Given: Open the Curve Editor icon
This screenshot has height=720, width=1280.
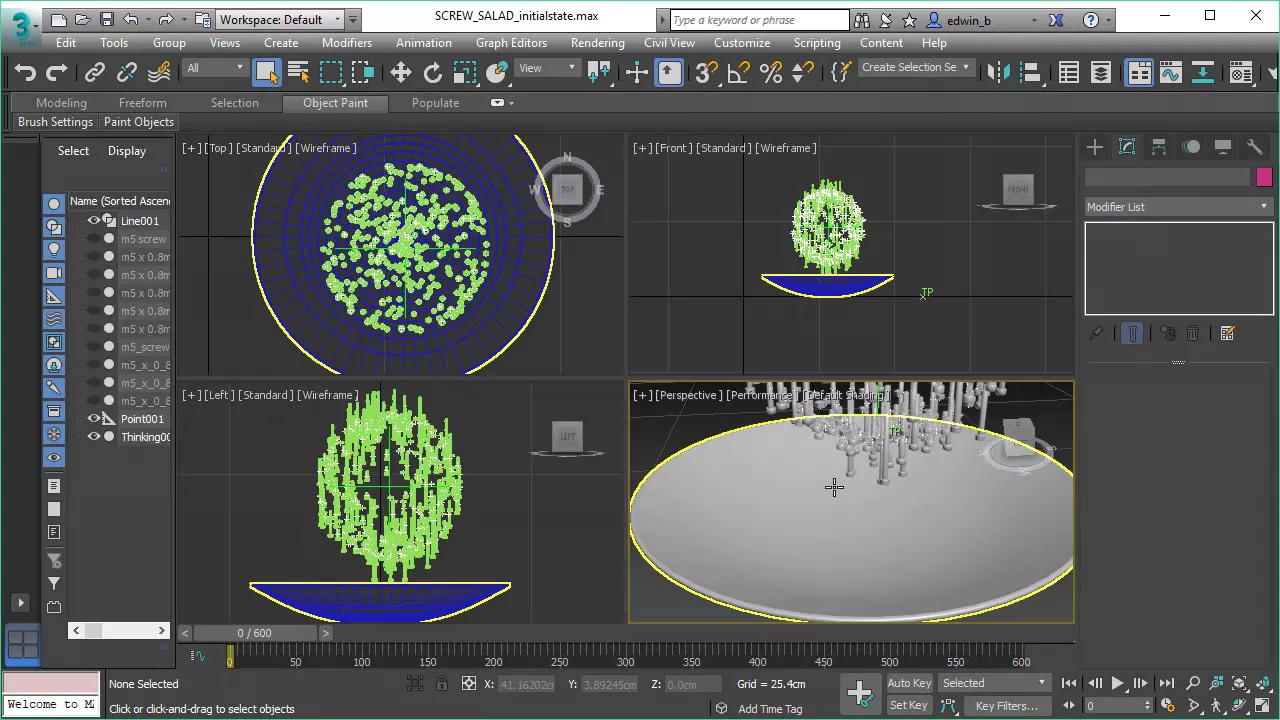Looking at the screenshot, I should [x=1171, y=72].
